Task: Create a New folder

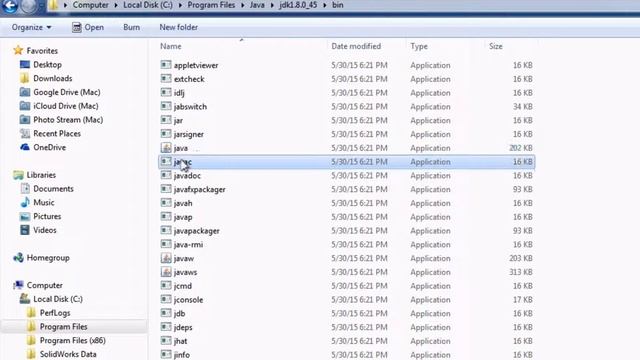Action: (x=178, y=27)
